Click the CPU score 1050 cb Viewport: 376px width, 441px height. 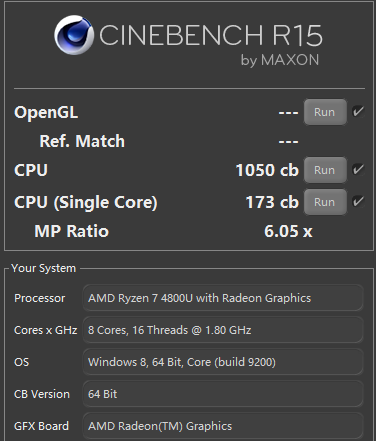tap(267, 170)
